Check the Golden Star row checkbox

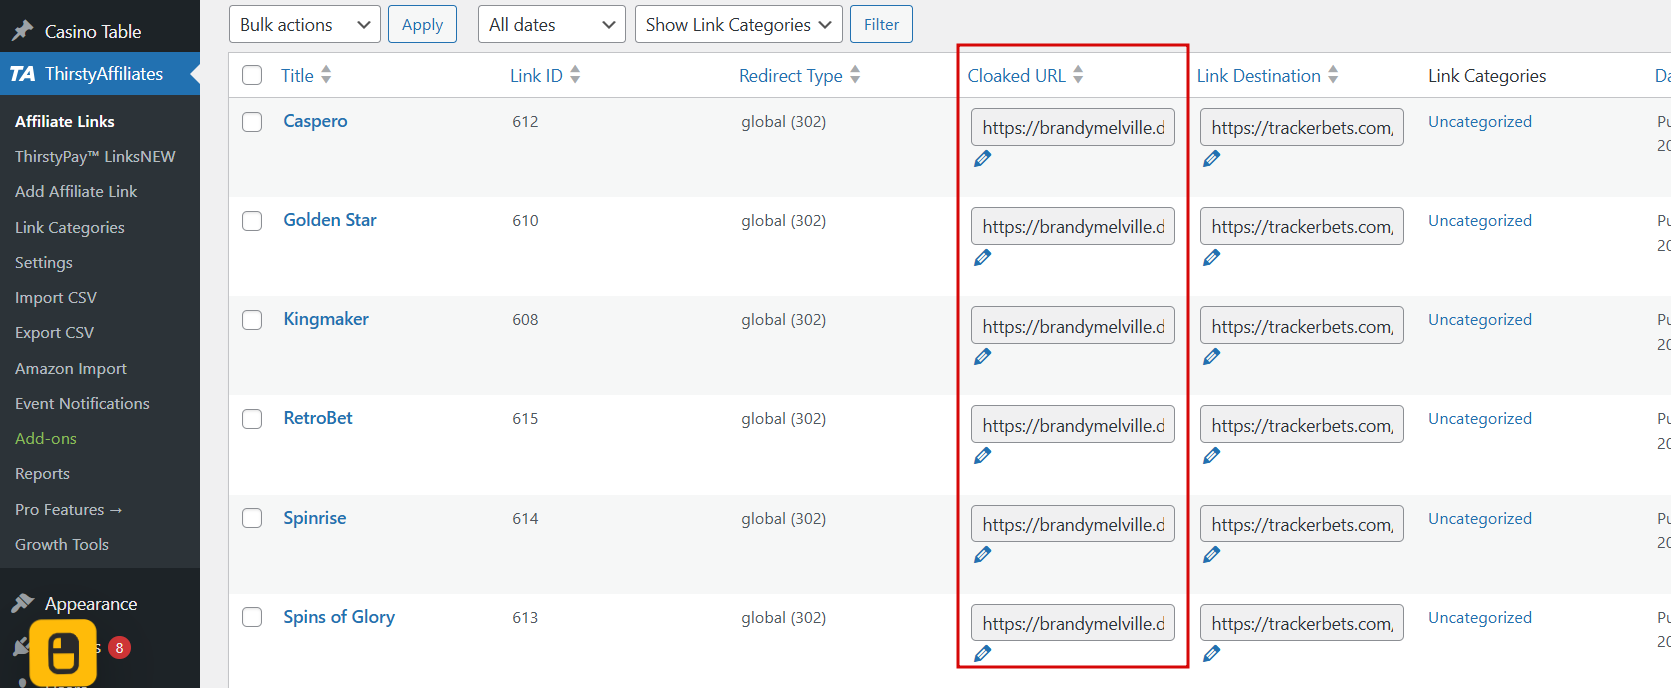pyautogui.click(x=252, y=221)
